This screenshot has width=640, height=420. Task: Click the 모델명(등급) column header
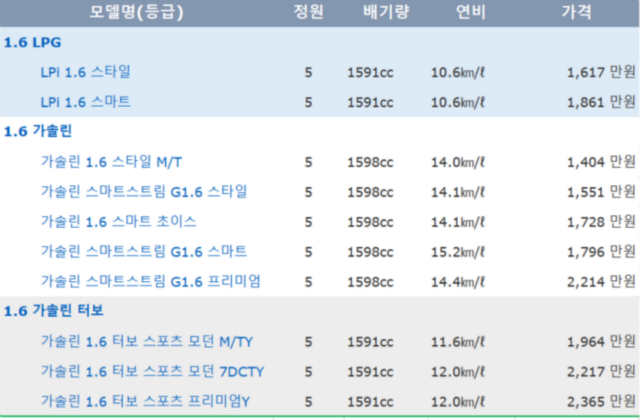click(136, 12)
